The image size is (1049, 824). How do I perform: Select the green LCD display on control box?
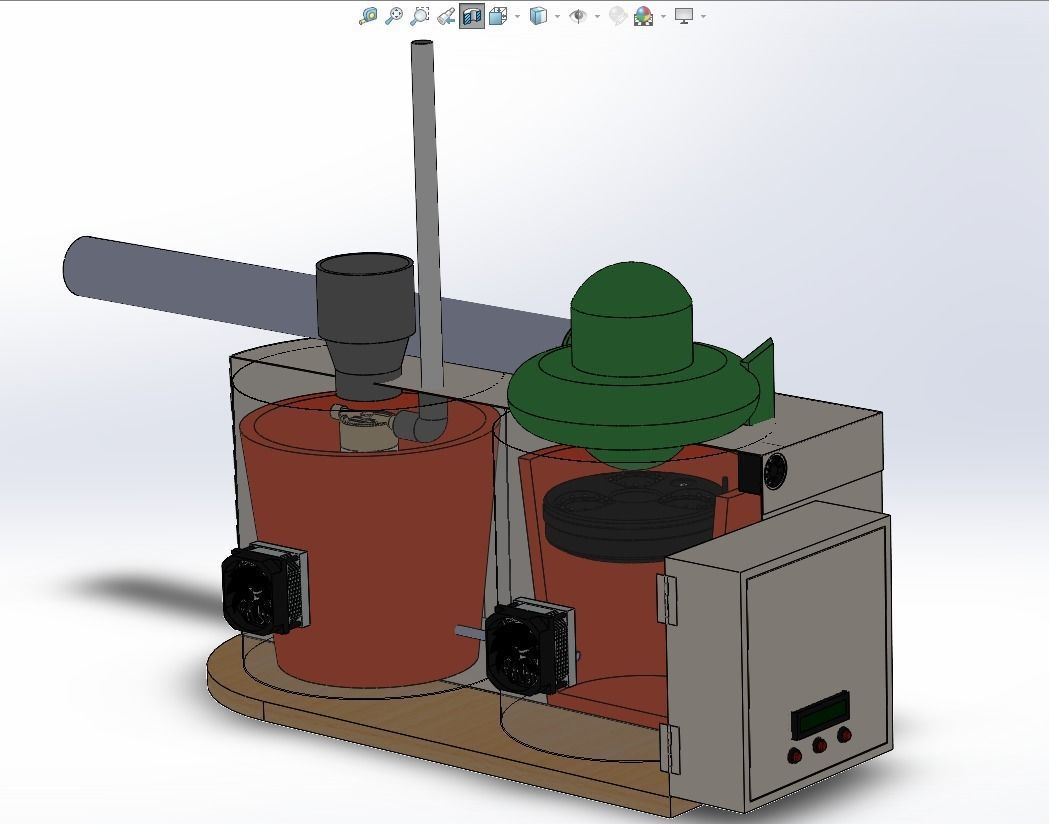click(x=821, y=713)
